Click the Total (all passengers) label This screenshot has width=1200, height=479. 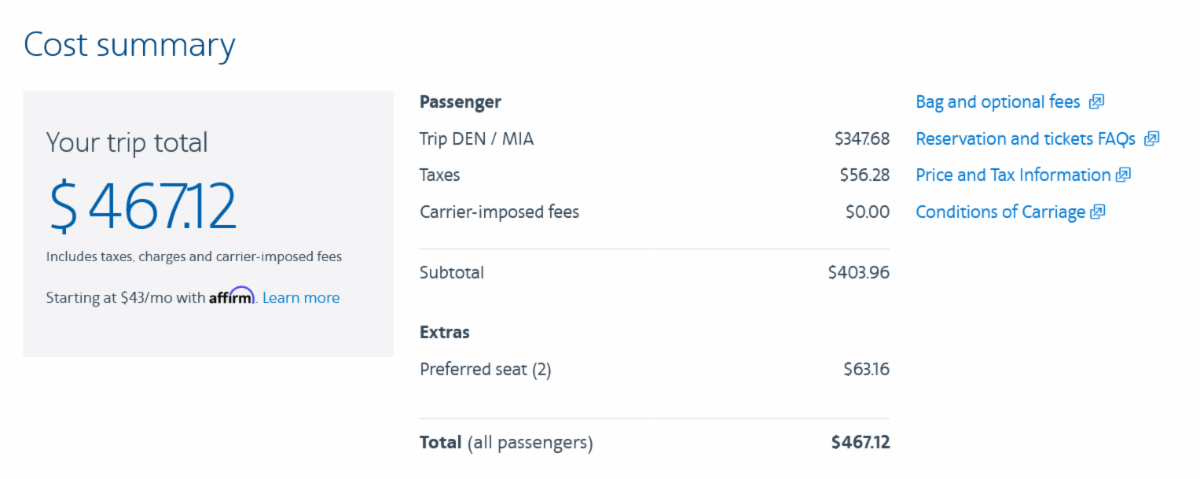point(506,442)
